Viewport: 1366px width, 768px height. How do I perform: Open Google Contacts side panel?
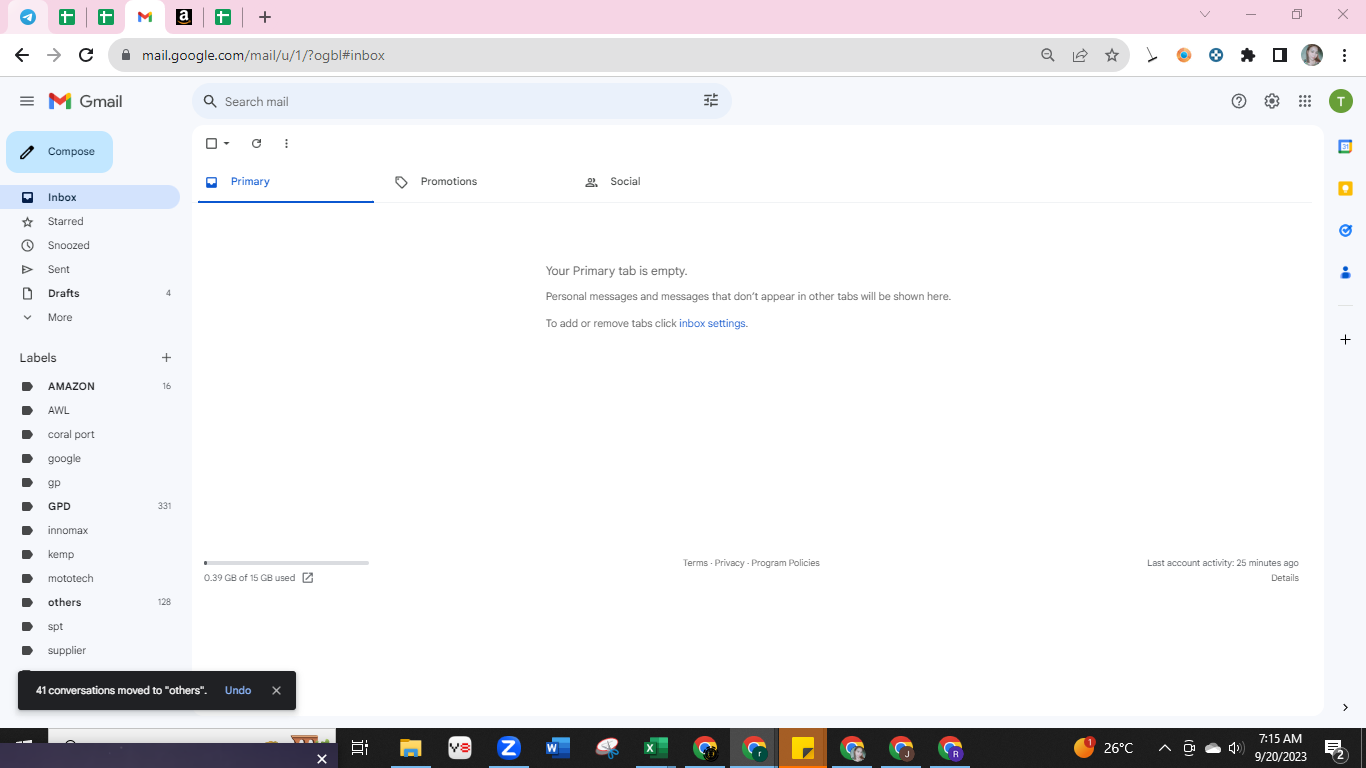[1345, 272]
